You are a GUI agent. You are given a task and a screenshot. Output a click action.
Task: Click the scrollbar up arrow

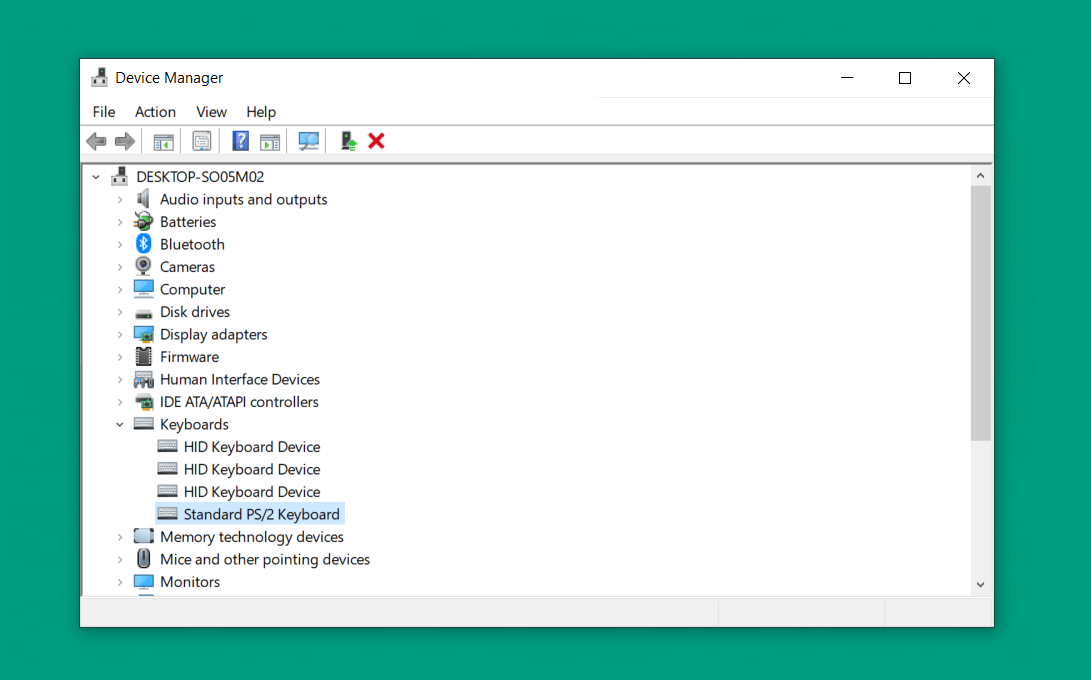(x=980, y=175)
